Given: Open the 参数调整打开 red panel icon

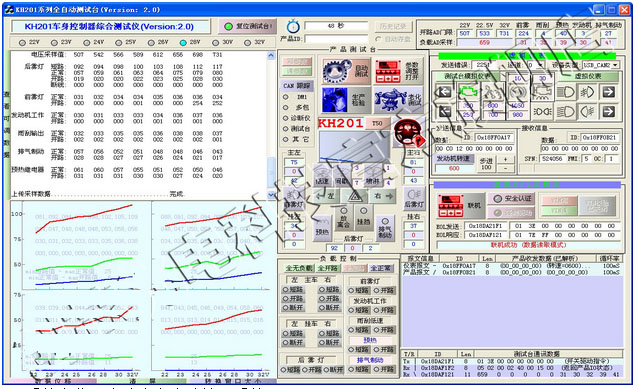Looking at the screenshot, I should click(x=398, y=71).
